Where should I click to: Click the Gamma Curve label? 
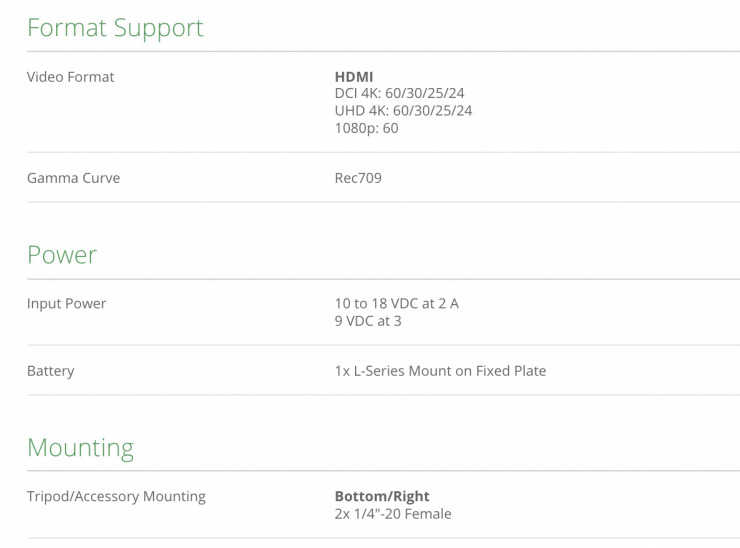[73, 178]
